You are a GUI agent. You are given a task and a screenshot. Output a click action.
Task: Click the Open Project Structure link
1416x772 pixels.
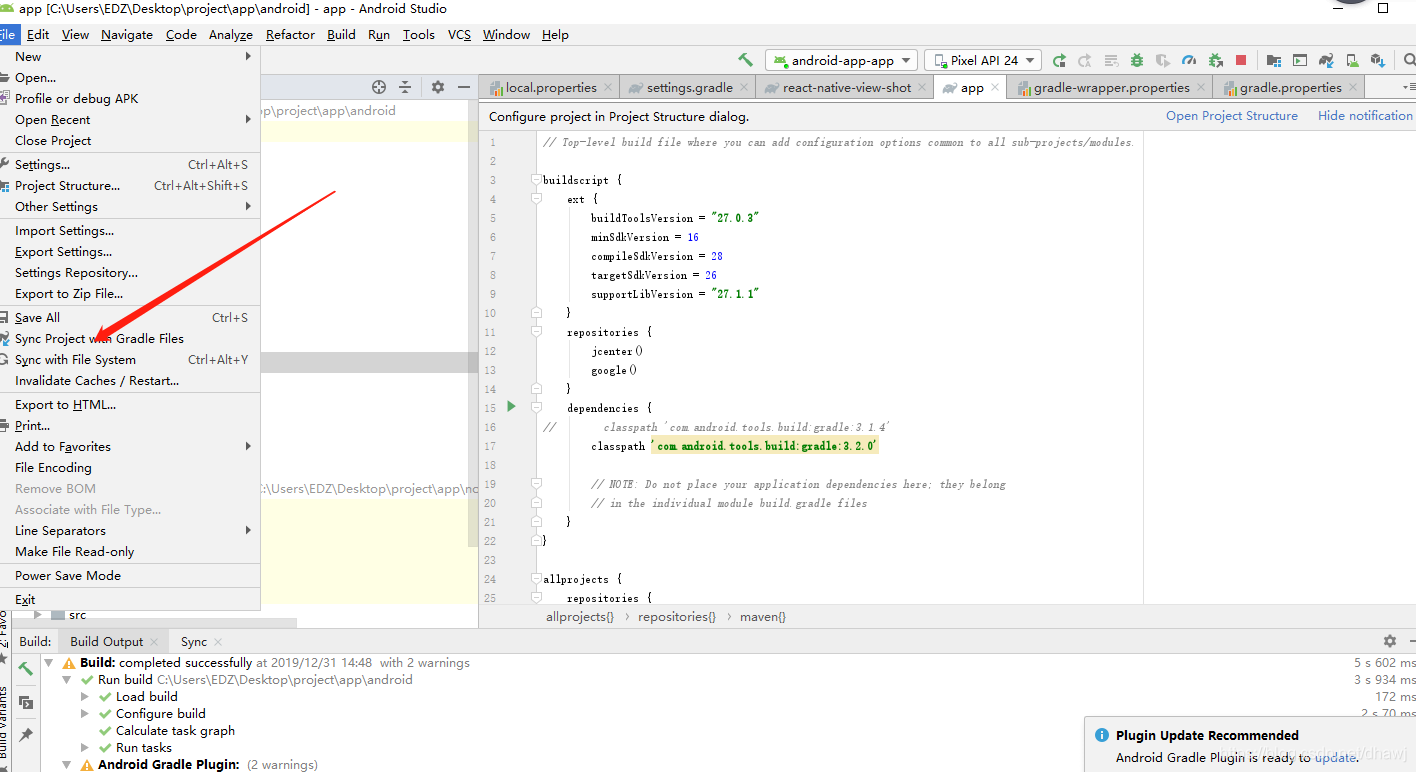pos(1232,116)
